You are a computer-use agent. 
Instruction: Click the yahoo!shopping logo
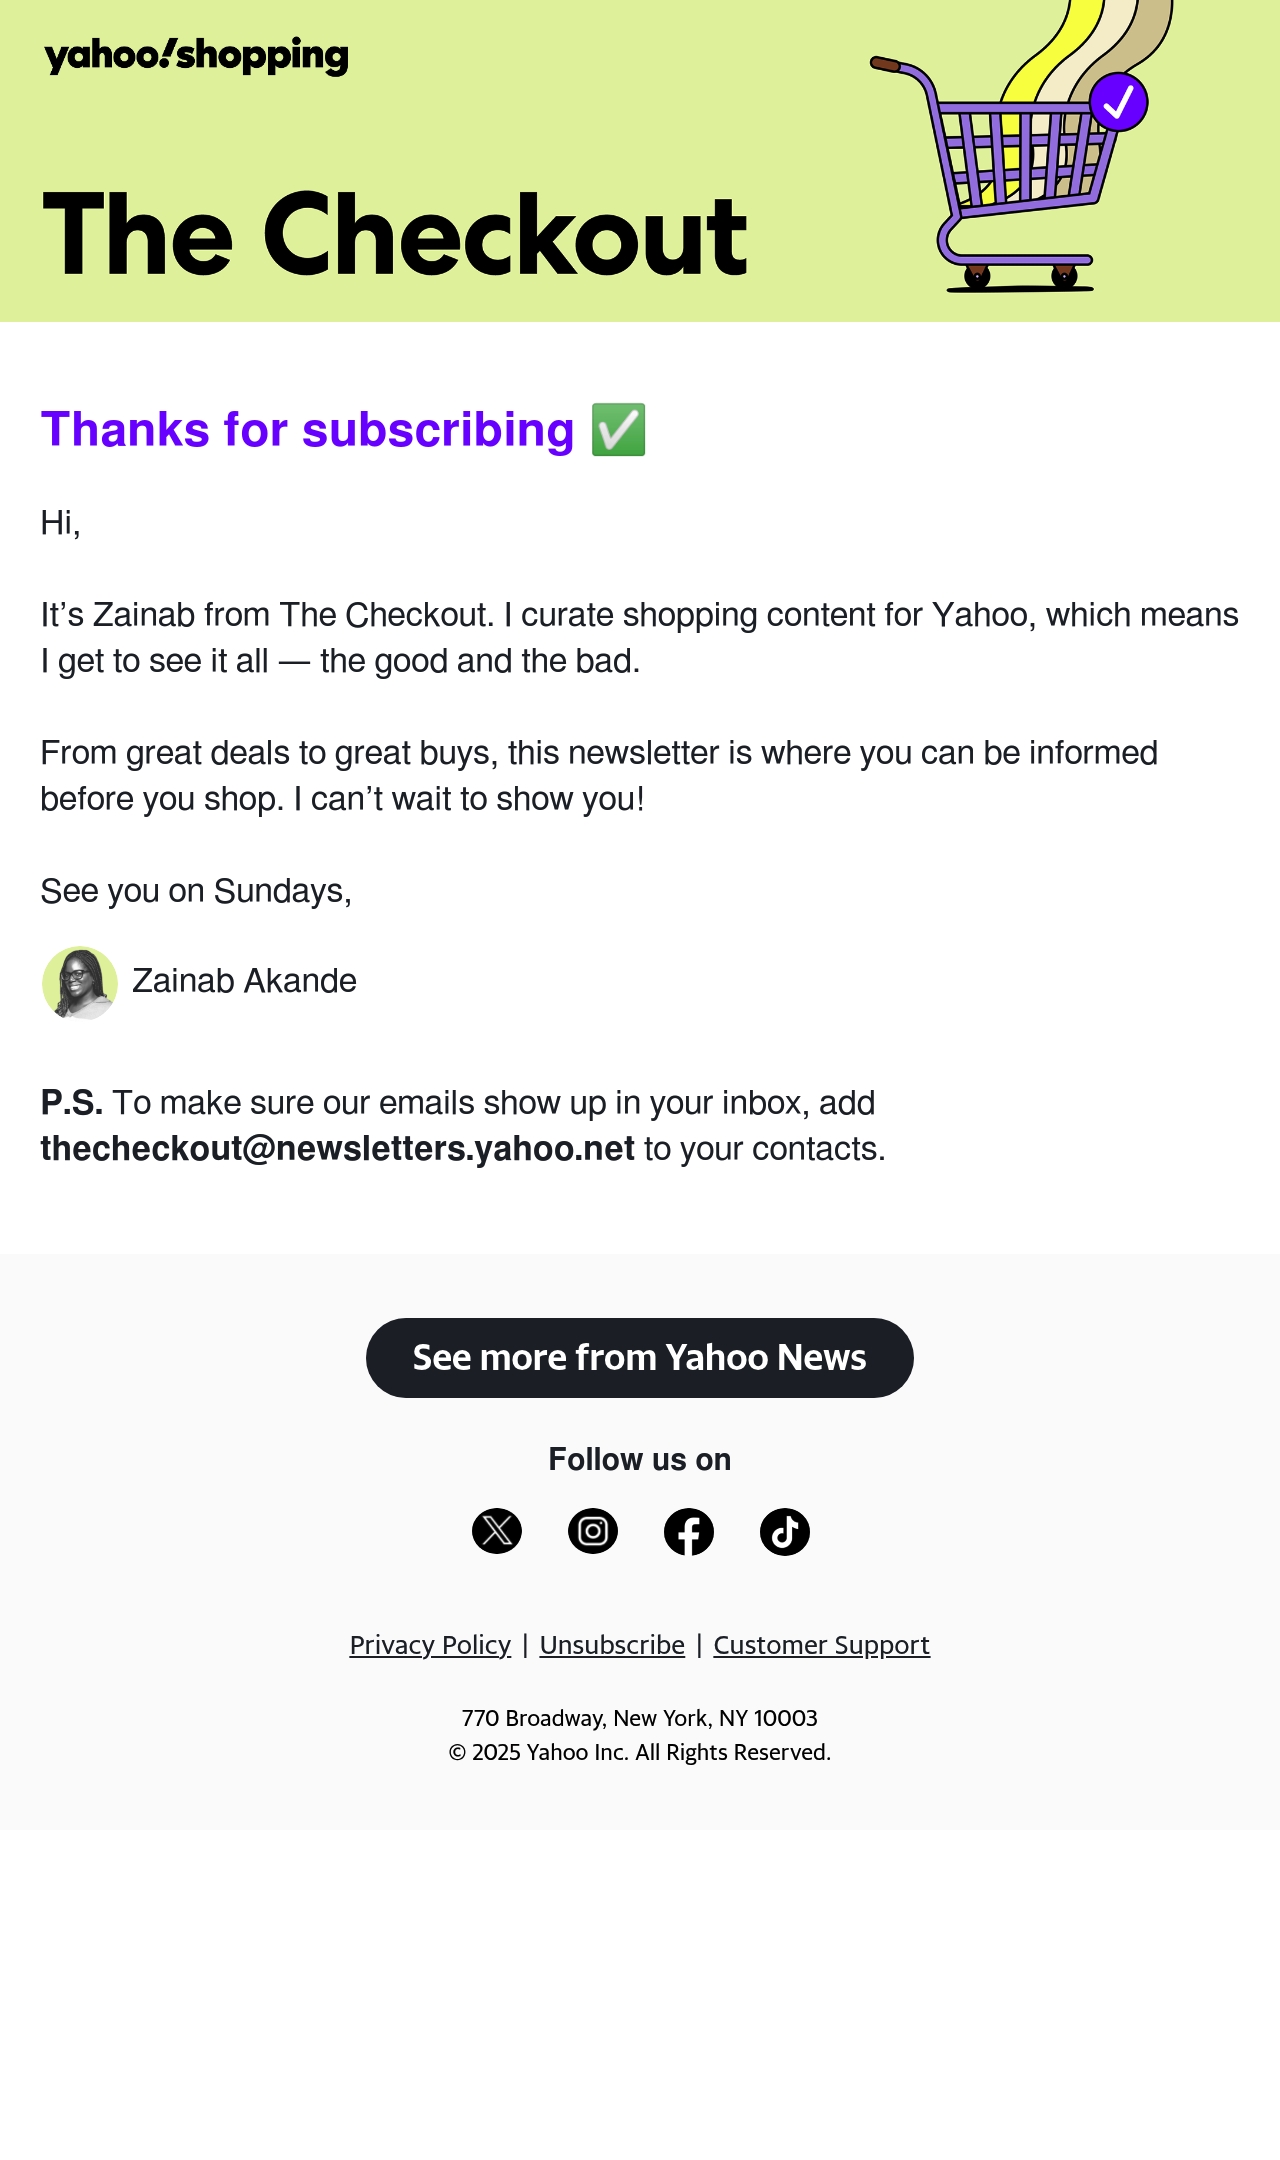[x=196, y=56]
